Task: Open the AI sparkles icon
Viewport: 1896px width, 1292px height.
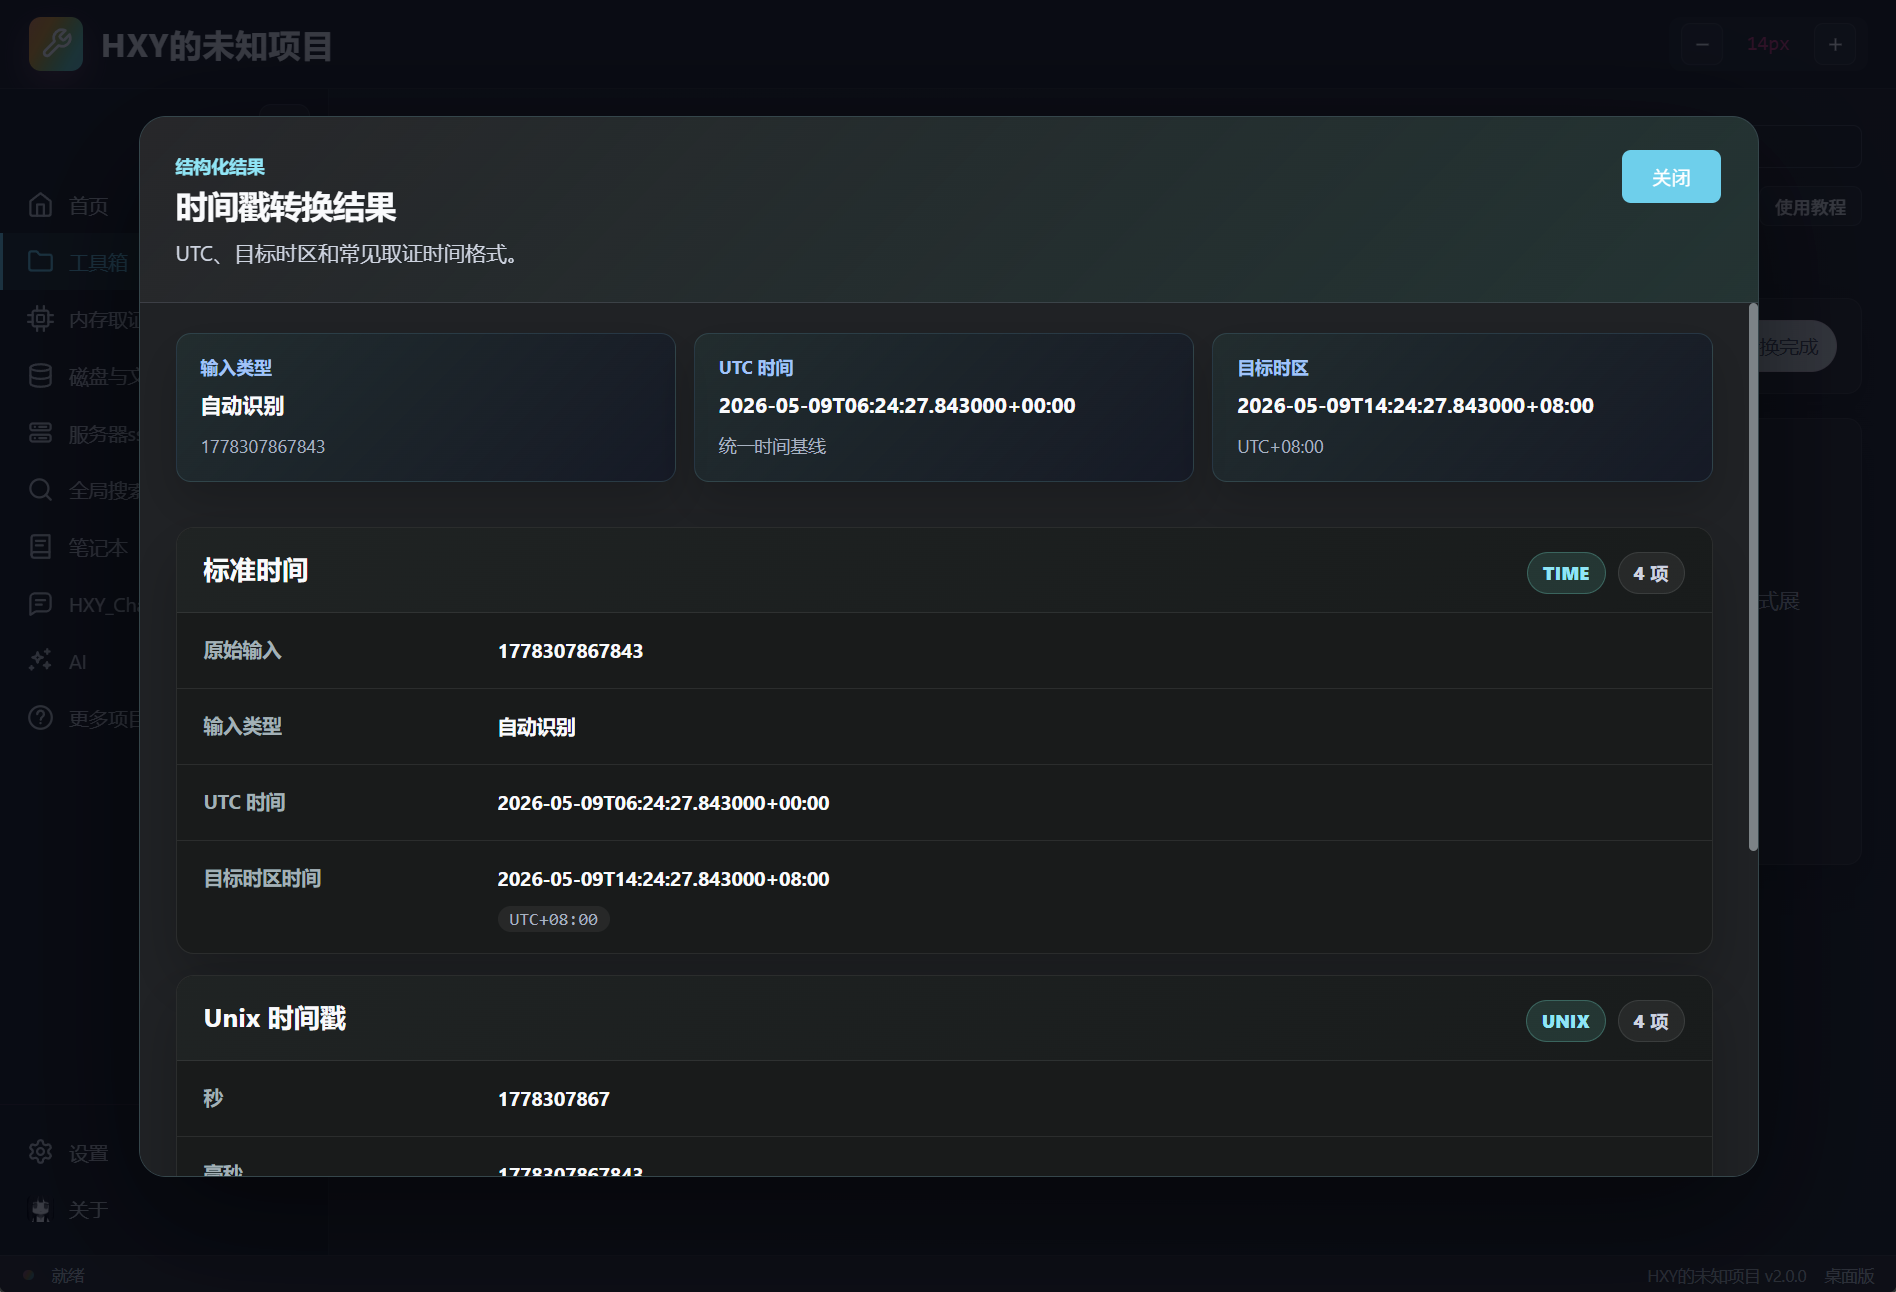Action: (41, 661)
